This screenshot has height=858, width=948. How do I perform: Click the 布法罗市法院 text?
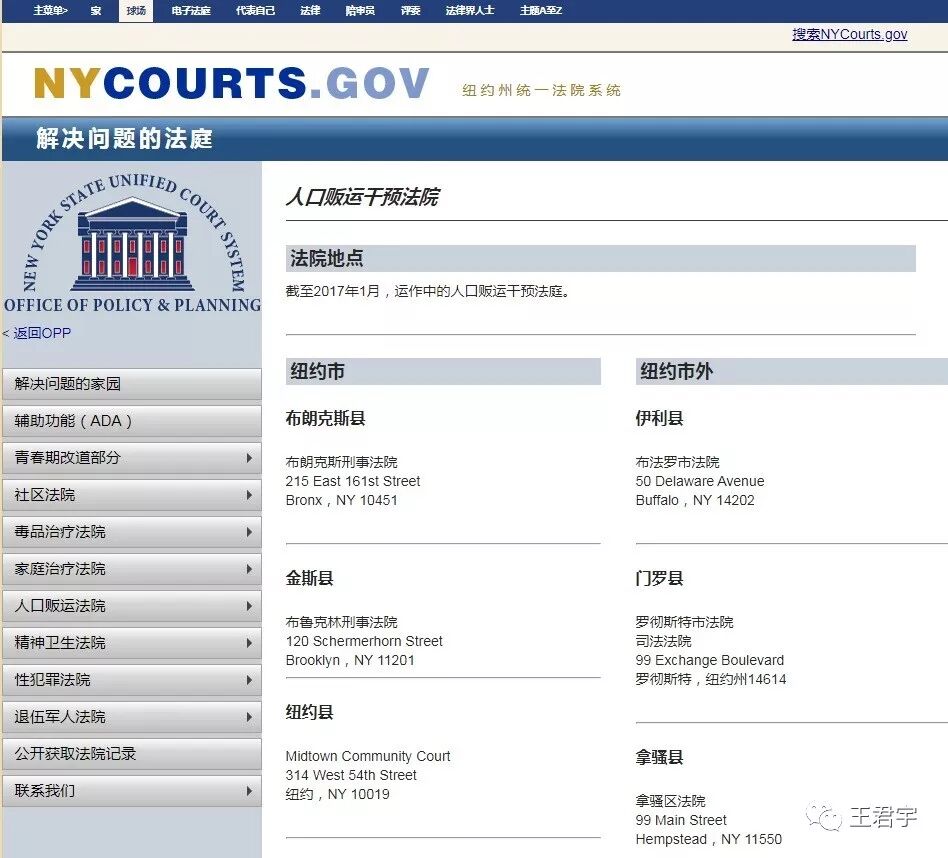(678, 462)
